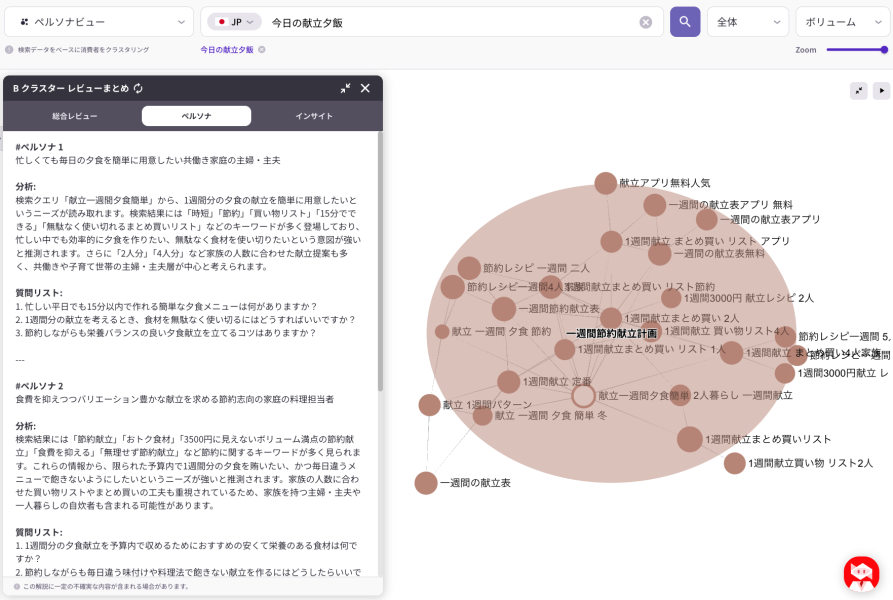Click the 一週間の献立表 graph node

tap(426, 483)
